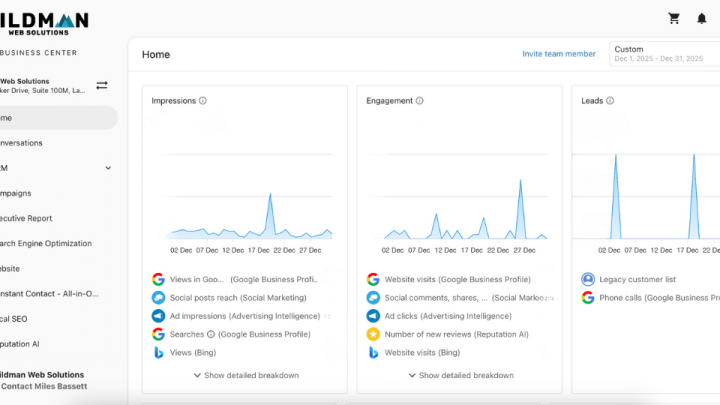
Task: Click Google icon beside Searches
Action: (x=158, y=334)
